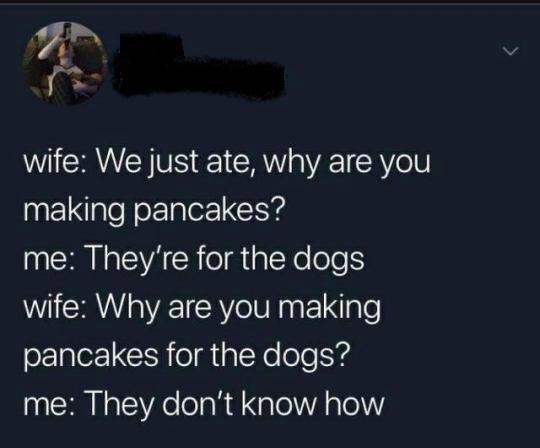Click the line 'wife: We just ate, why are you'

click(227, 163)
